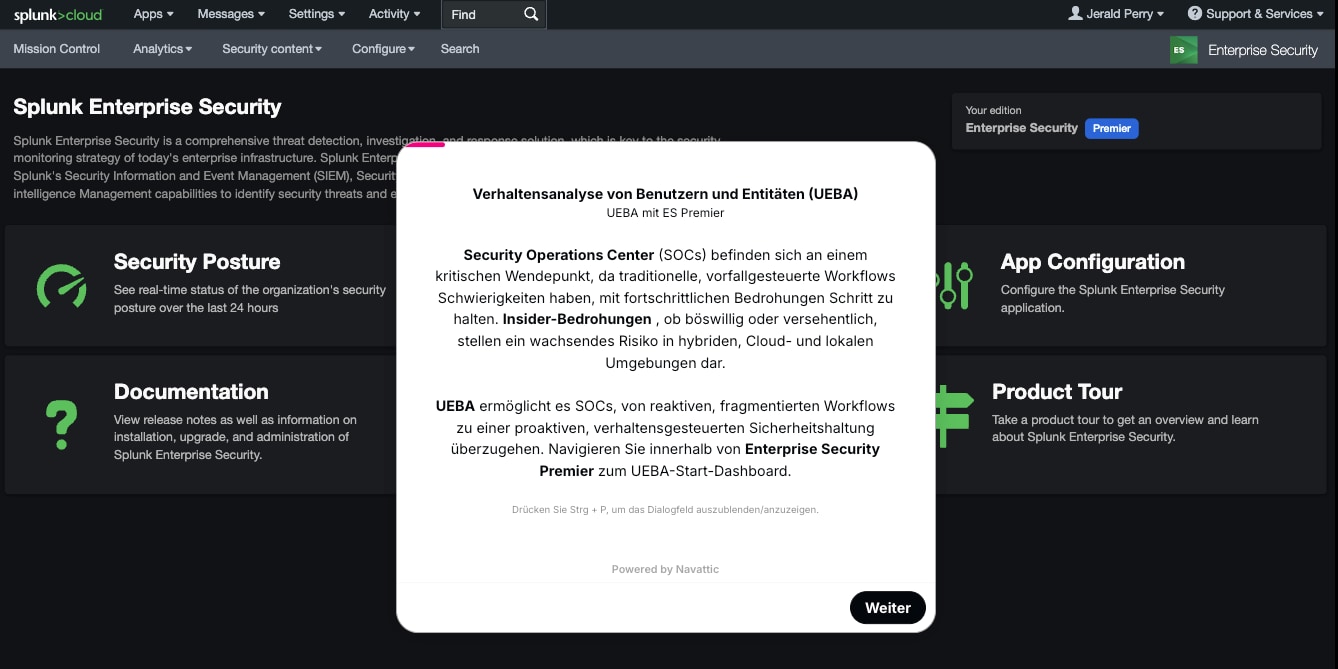
Task: Expand the Analytics menu
Action: click(163, 49)
